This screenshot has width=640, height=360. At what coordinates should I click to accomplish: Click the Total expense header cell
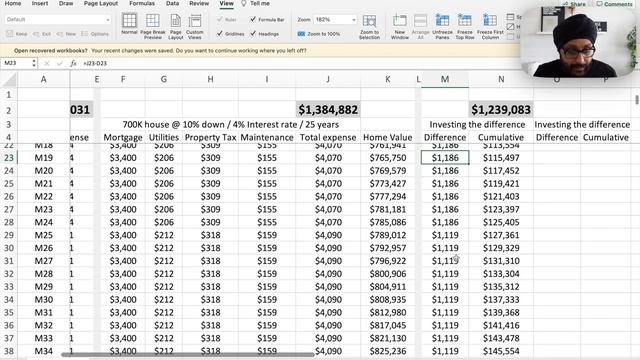328,137
